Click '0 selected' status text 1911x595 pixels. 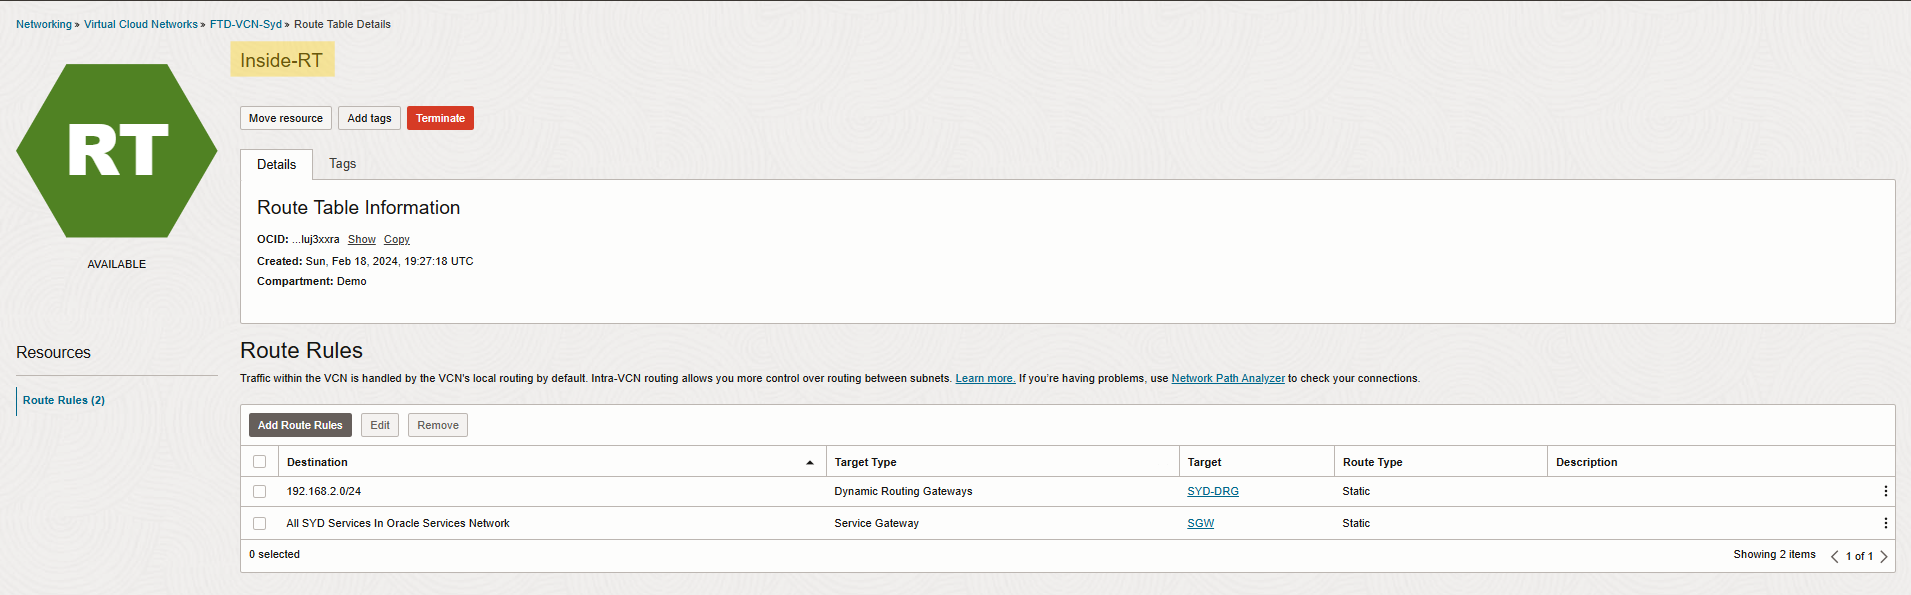(x=274, y=554)
